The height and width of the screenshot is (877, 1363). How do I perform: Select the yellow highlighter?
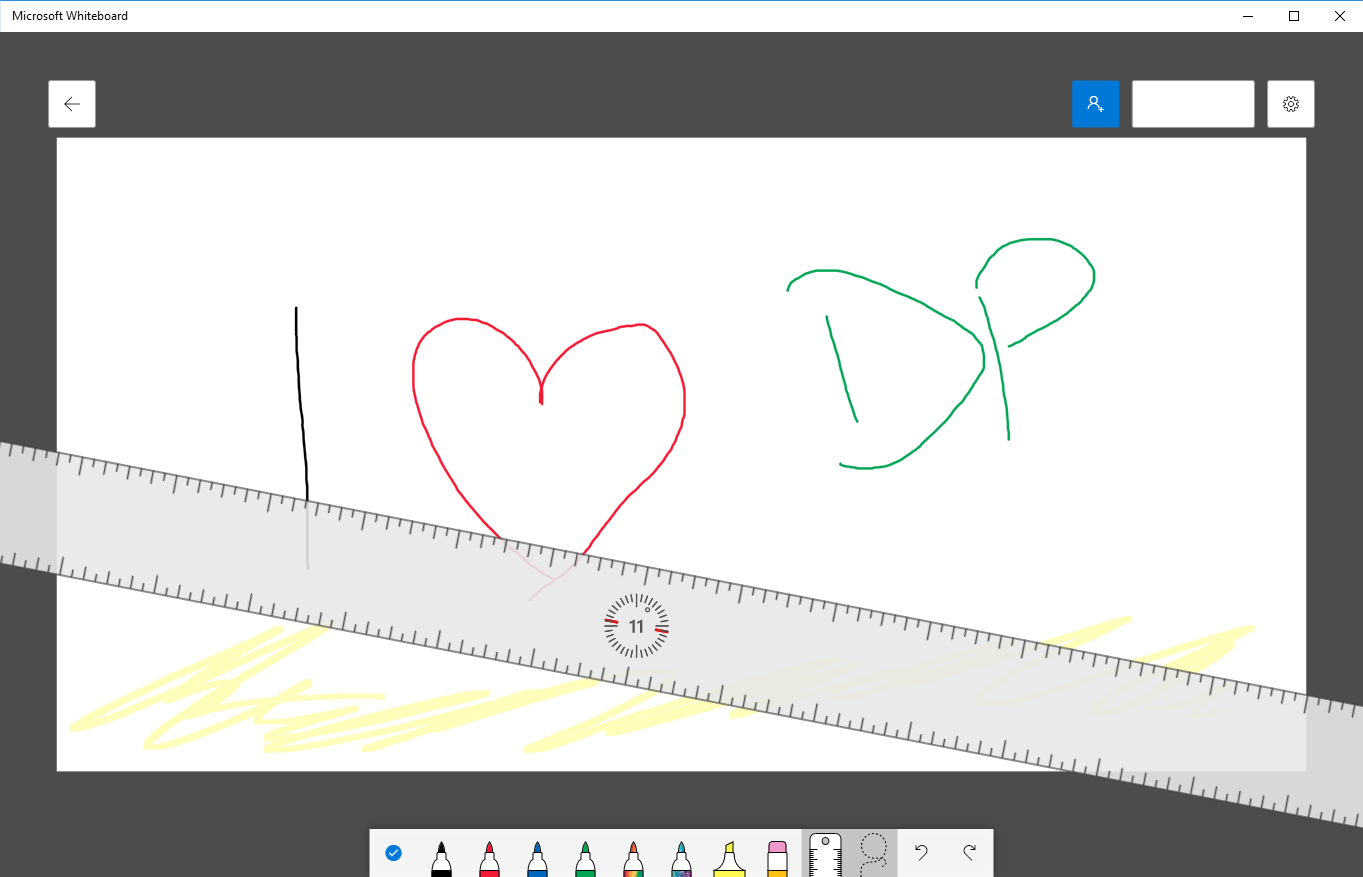(x=729, y=859)
